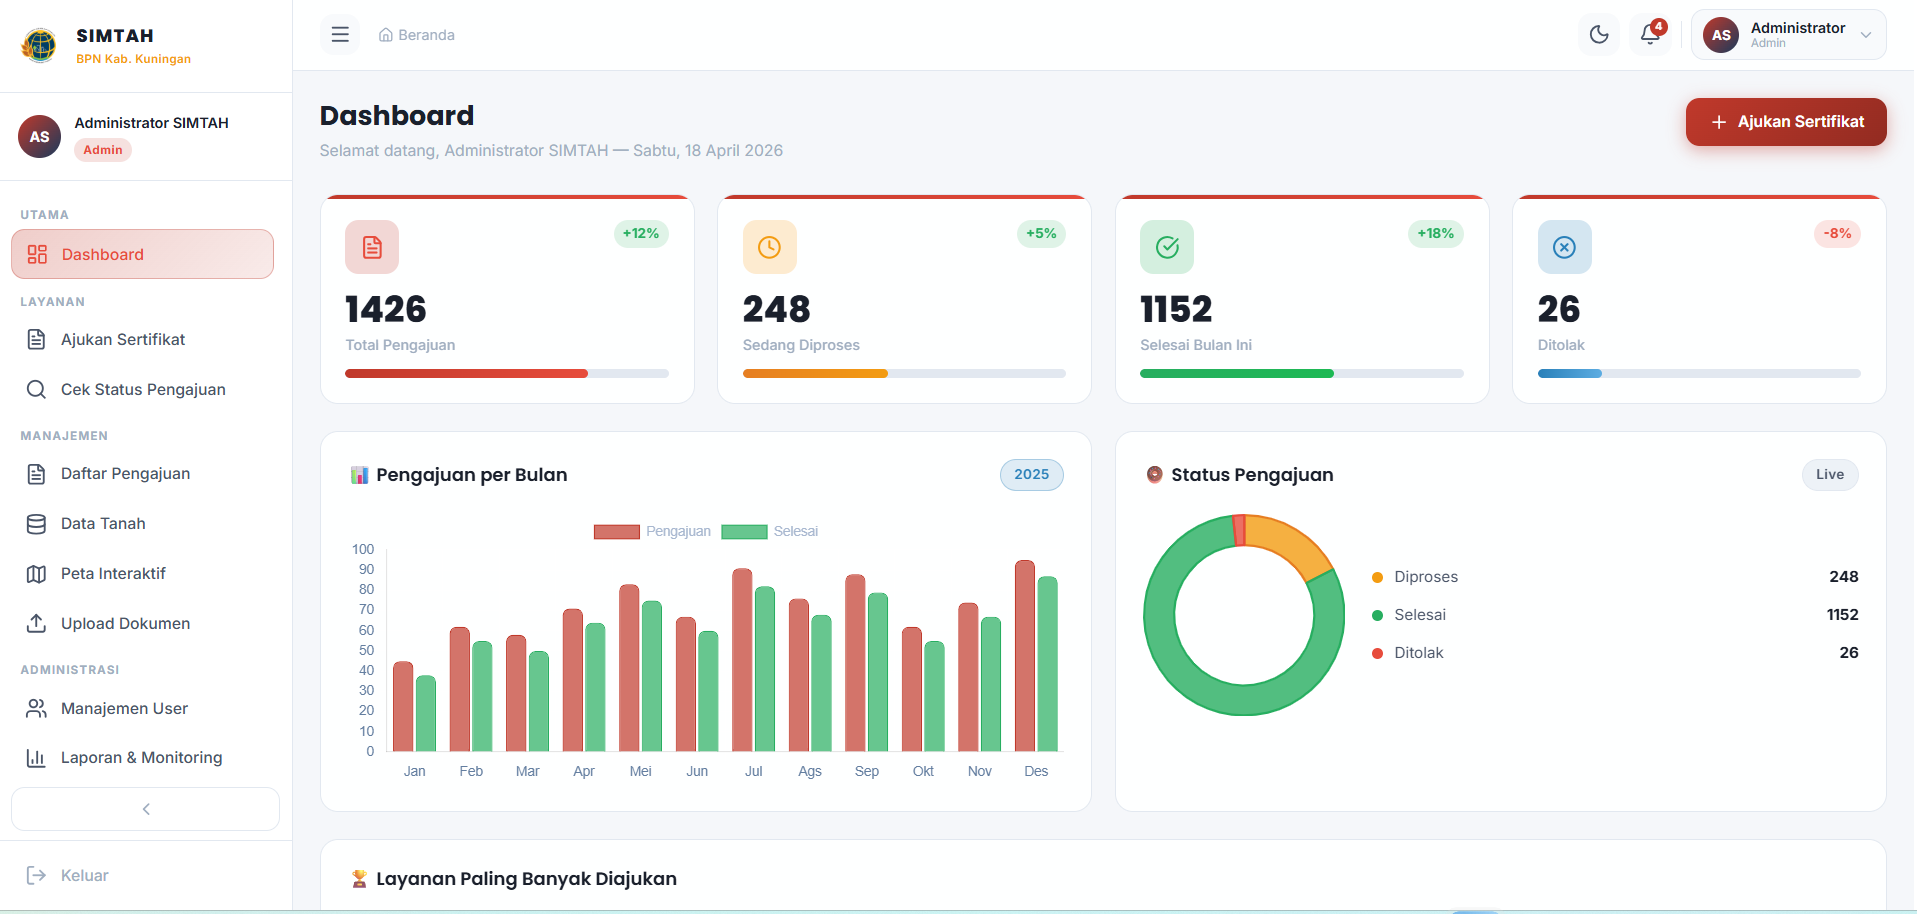Toggle the Selesai legend swatch in bar chart
Viewport: 1917px width, 914px height.
(x=744, y=531)
